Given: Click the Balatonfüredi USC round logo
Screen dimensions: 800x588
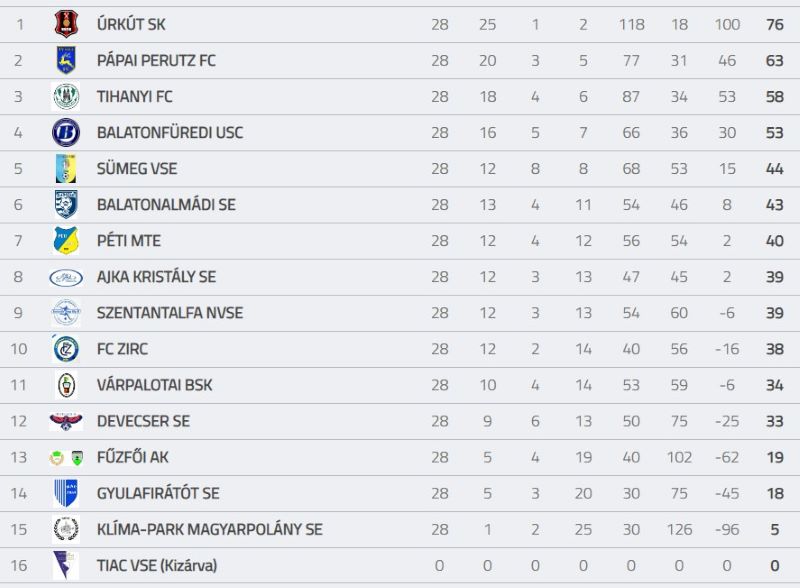Looking at the screenshot, I should [x=66, y=132].
